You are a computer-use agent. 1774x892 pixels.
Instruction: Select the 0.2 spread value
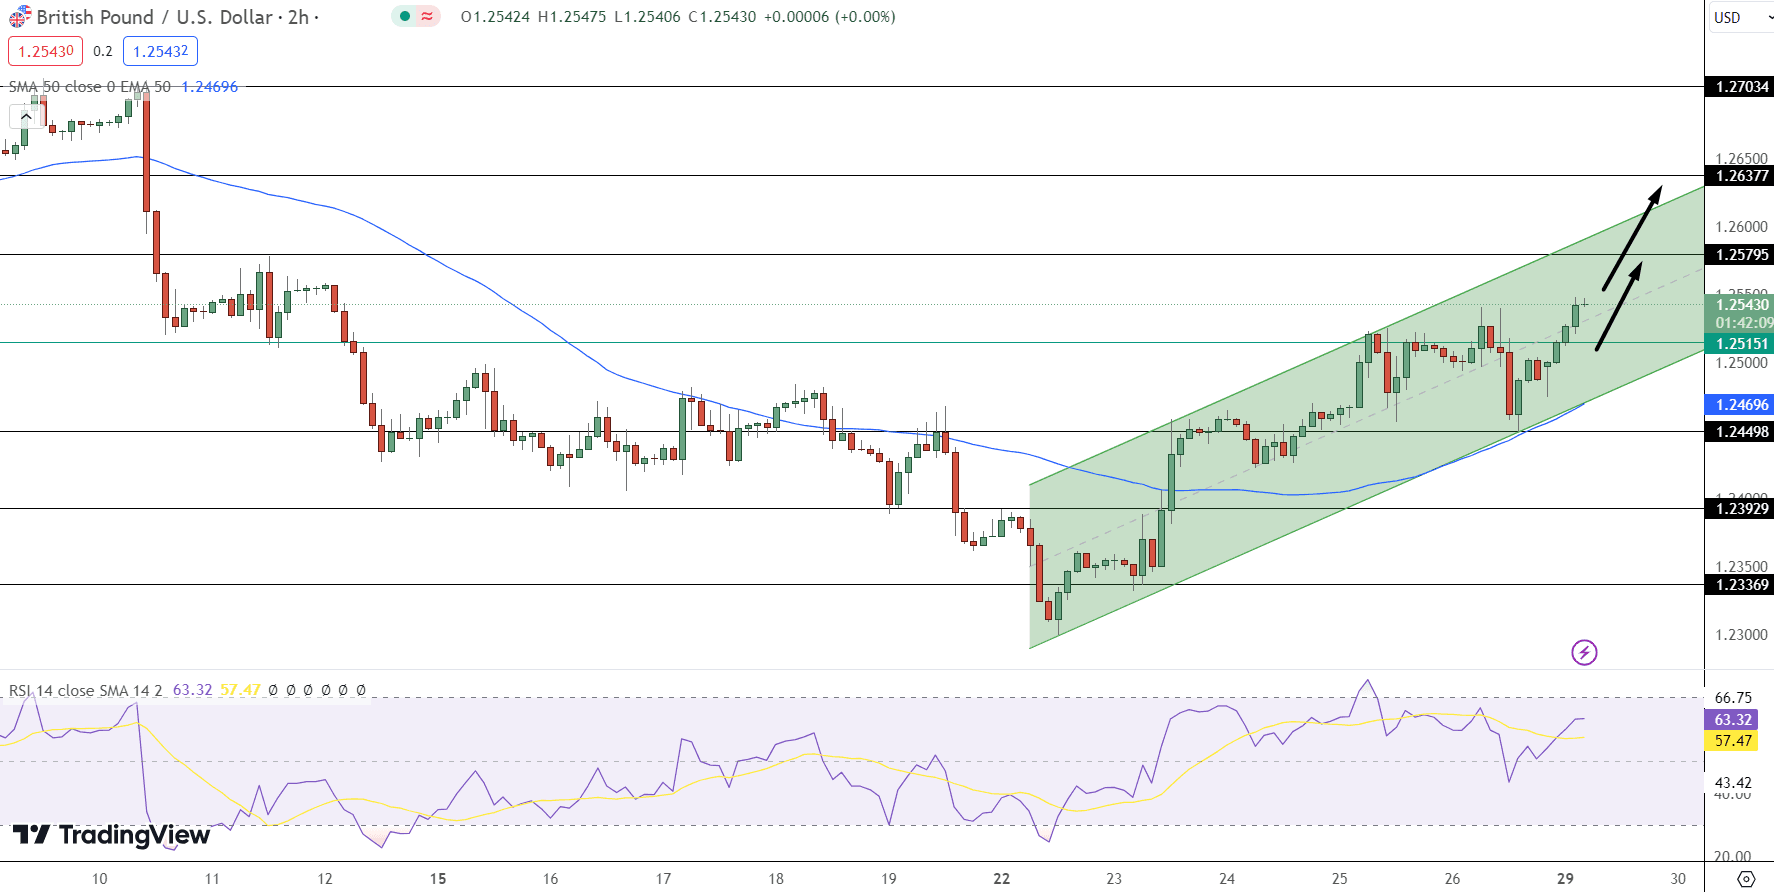pyautogui.click(x=103, y=51)
